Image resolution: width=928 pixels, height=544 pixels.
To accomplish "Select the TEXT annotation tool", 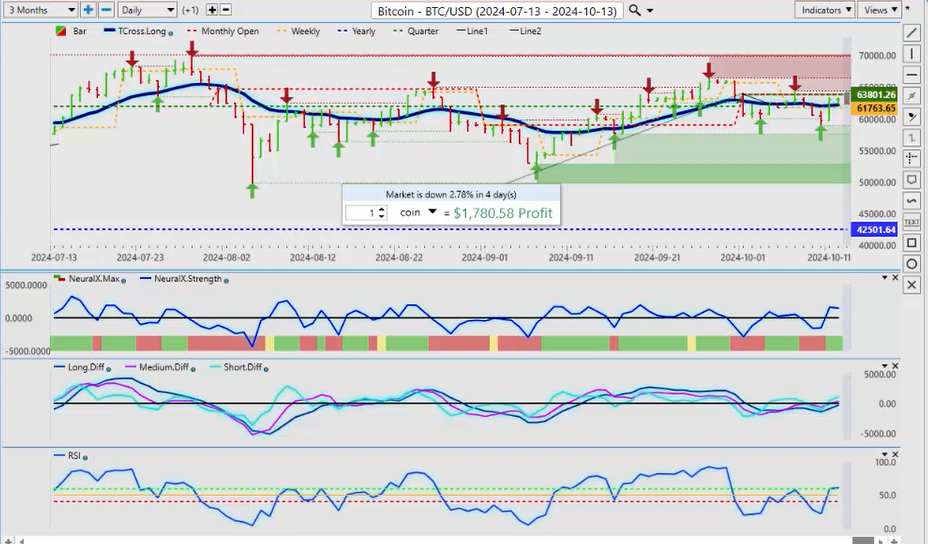I will (911, 222).
